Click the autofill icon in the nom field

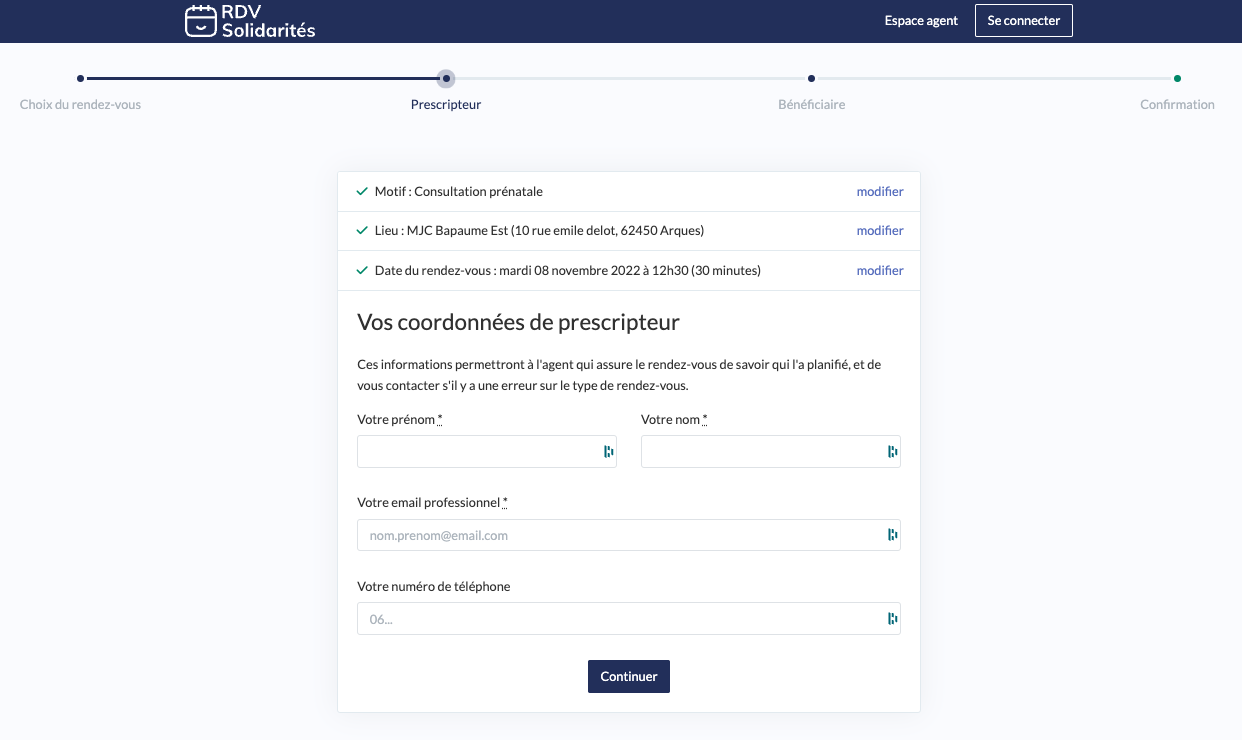pyautogui.click(x=892, y=451)
